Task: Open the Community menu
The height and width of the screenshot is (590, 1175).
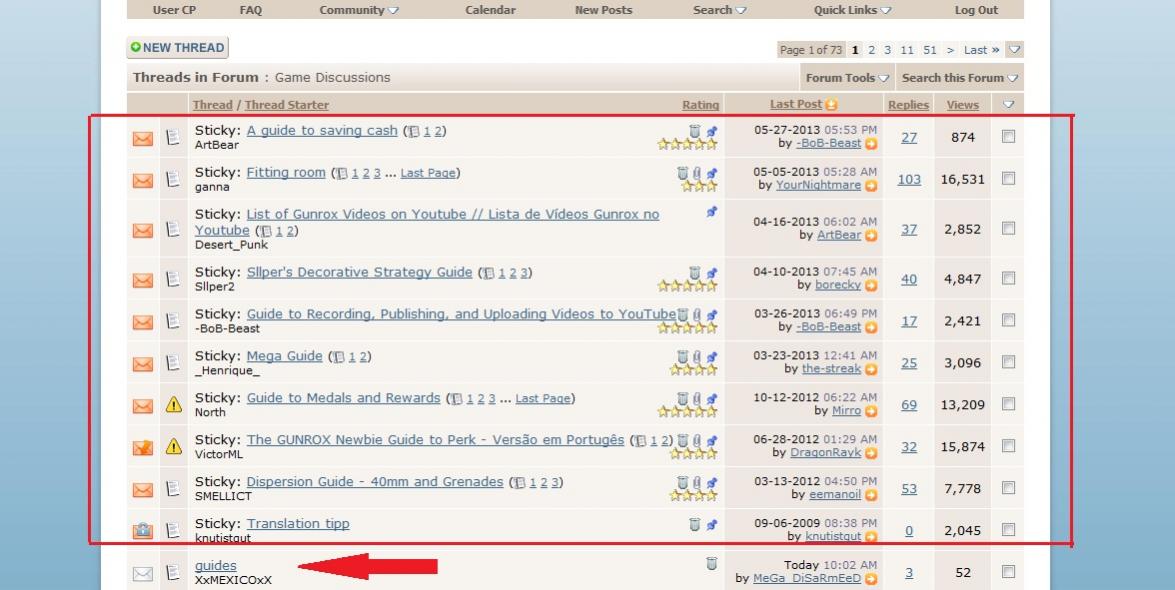Action: point(358,10)
